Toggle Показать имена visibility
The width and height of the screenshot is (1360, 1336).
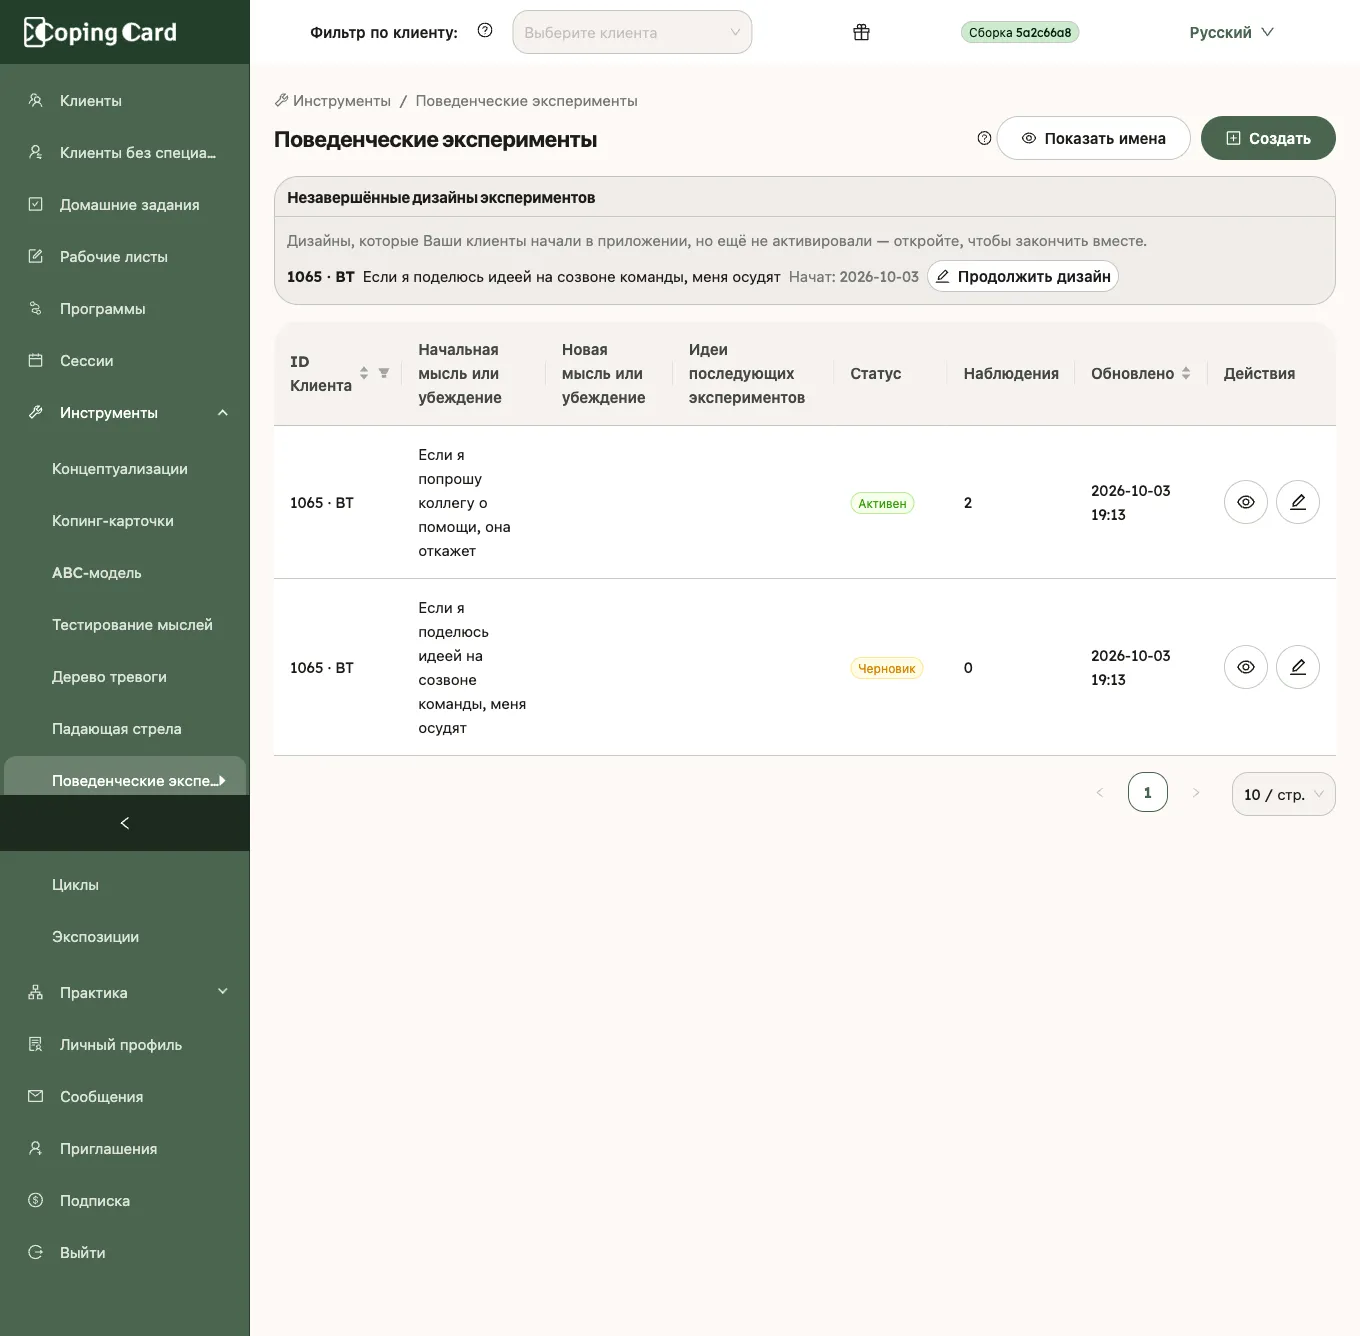point(1093,138)
